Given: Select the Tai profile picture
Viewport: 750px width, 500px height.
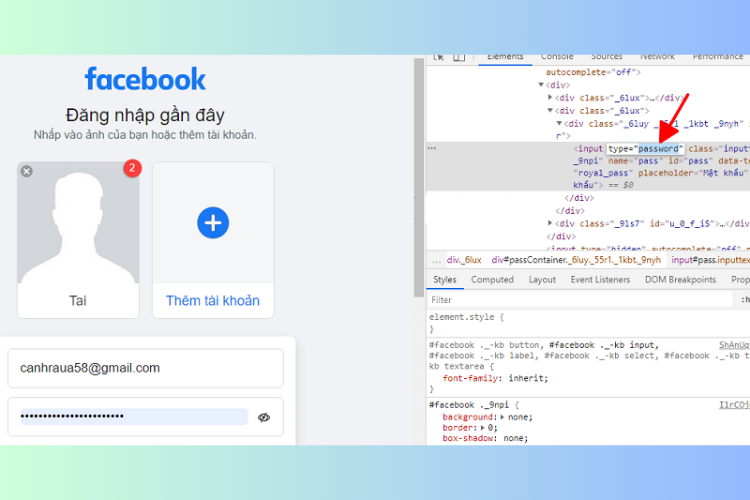Looking at the screenshot, I should tap(78, 223).
